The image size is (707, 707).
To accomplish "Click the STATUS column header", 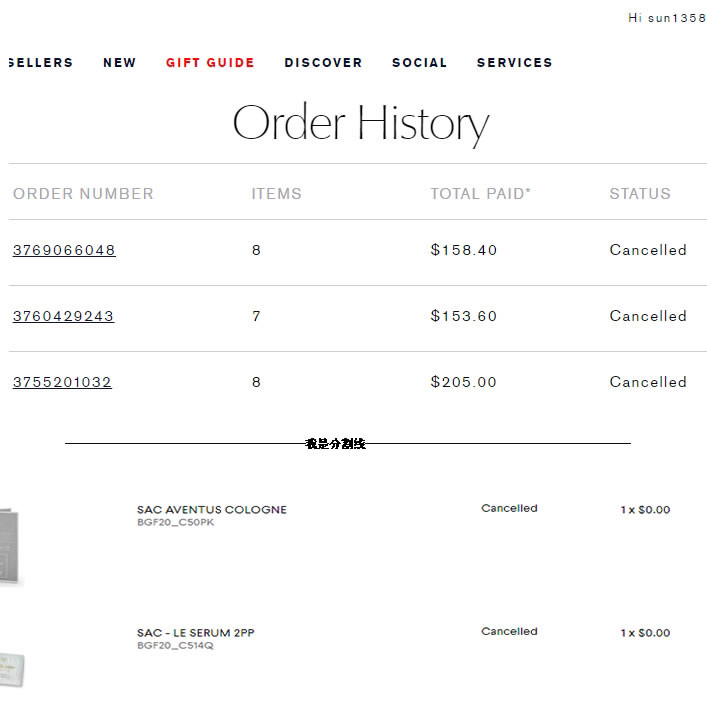I will pyautogui.click(x=640, y=193).
